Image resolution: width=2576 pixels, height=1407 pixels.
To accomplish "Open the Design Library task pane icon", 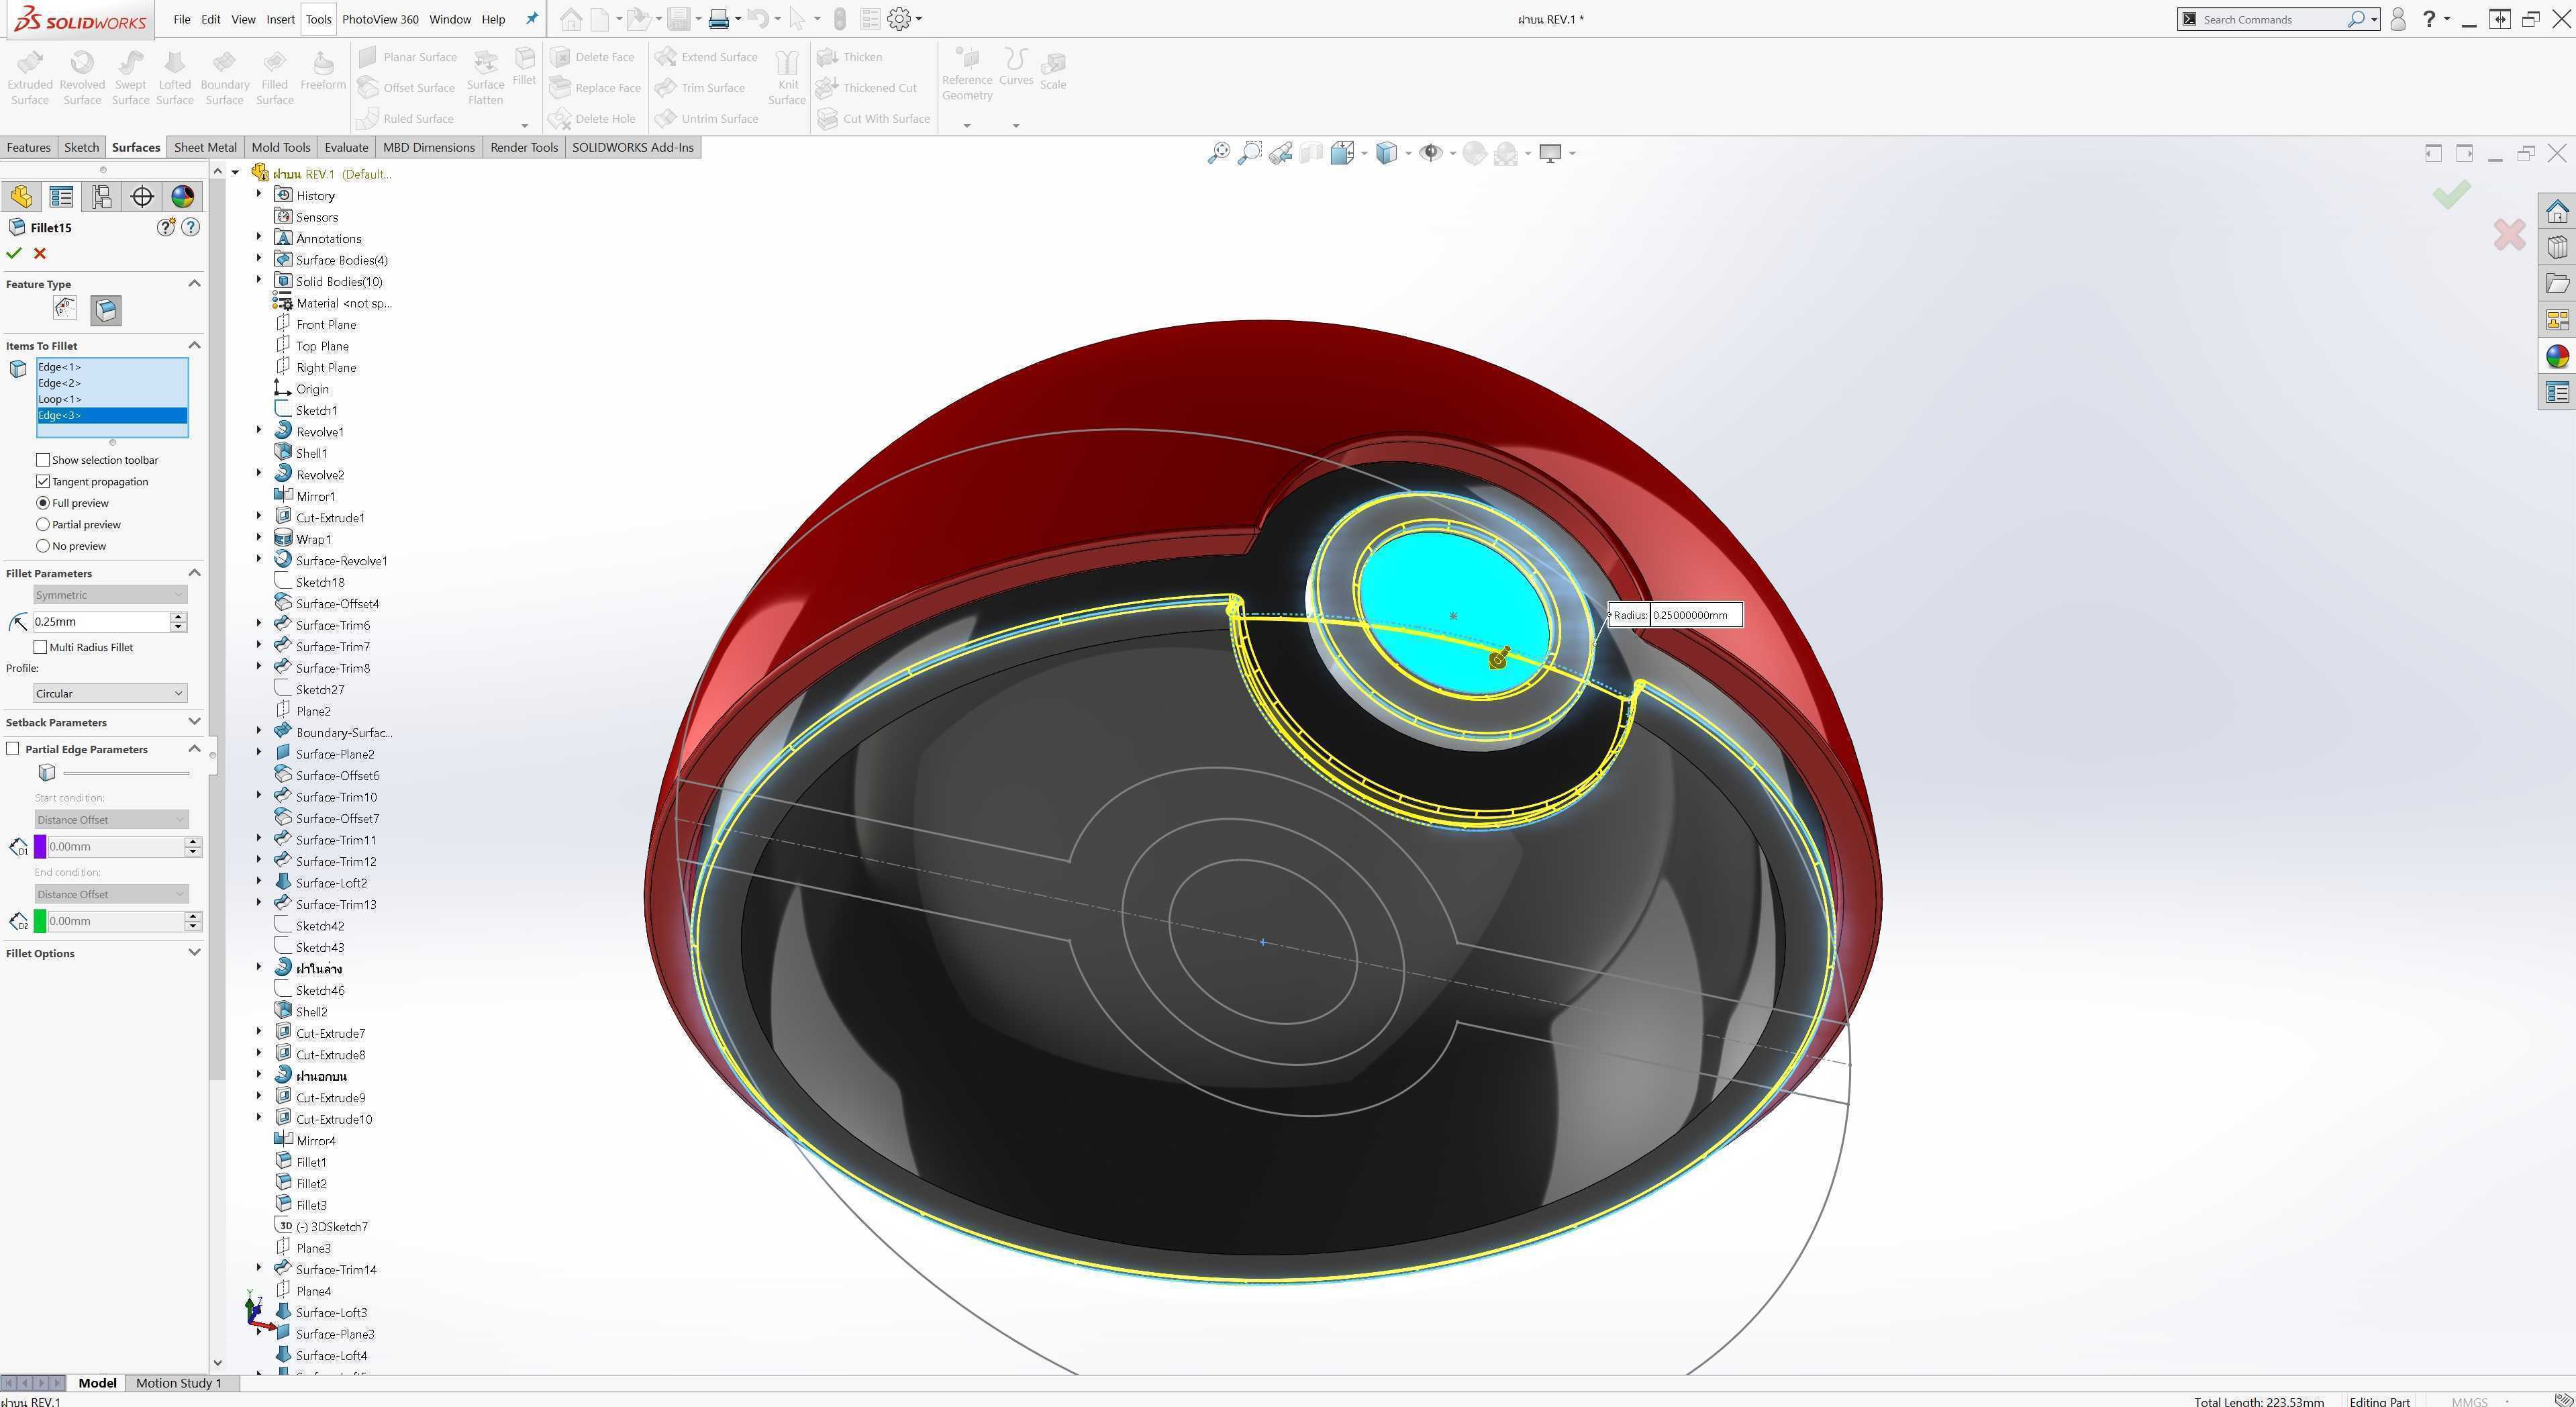I will [2557, 247].
